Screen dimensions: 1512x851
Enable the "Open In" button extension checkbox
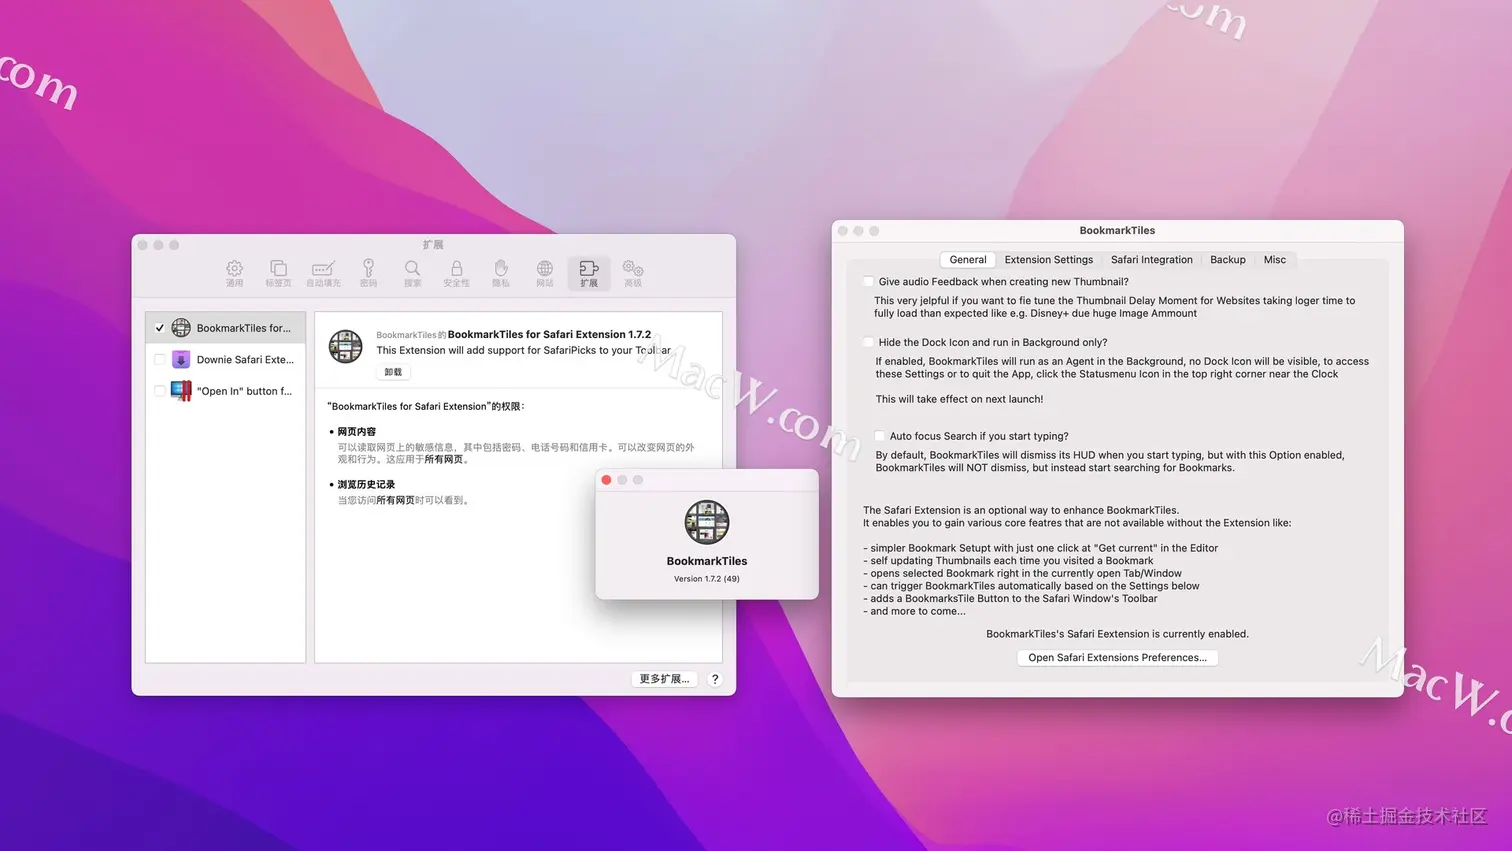[x=160, y=391]
